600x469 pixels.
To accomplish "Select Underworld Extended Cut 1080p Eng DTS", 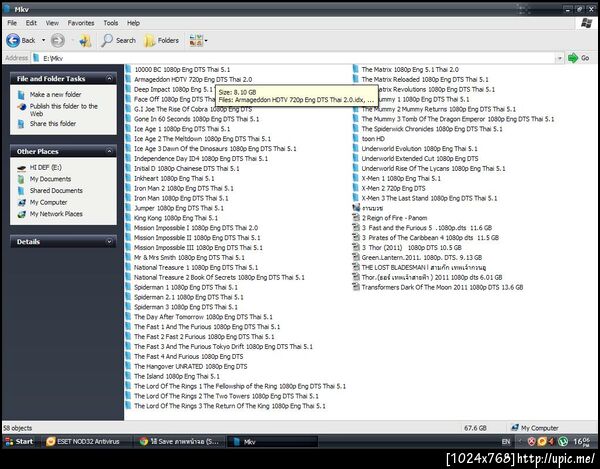I will [420, 158].
